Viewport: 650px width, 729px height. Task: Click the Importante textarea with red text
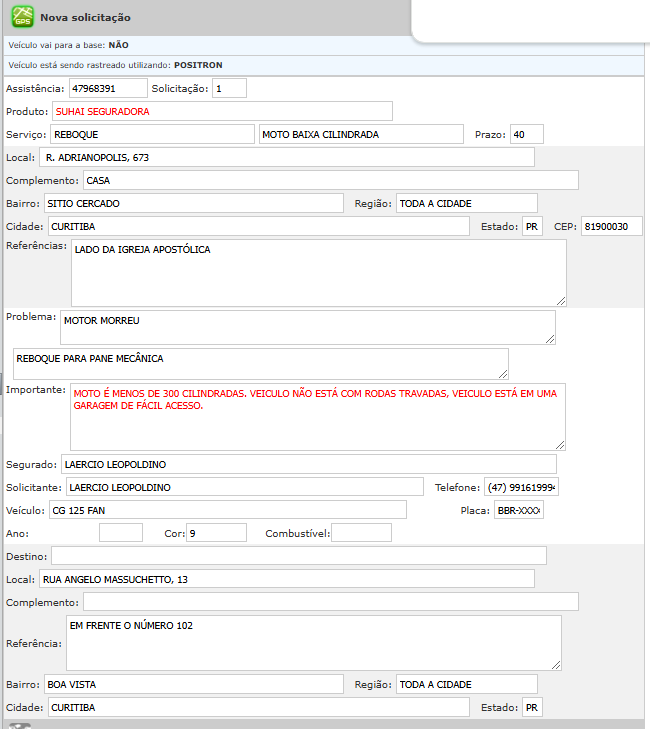coord(318,417)
